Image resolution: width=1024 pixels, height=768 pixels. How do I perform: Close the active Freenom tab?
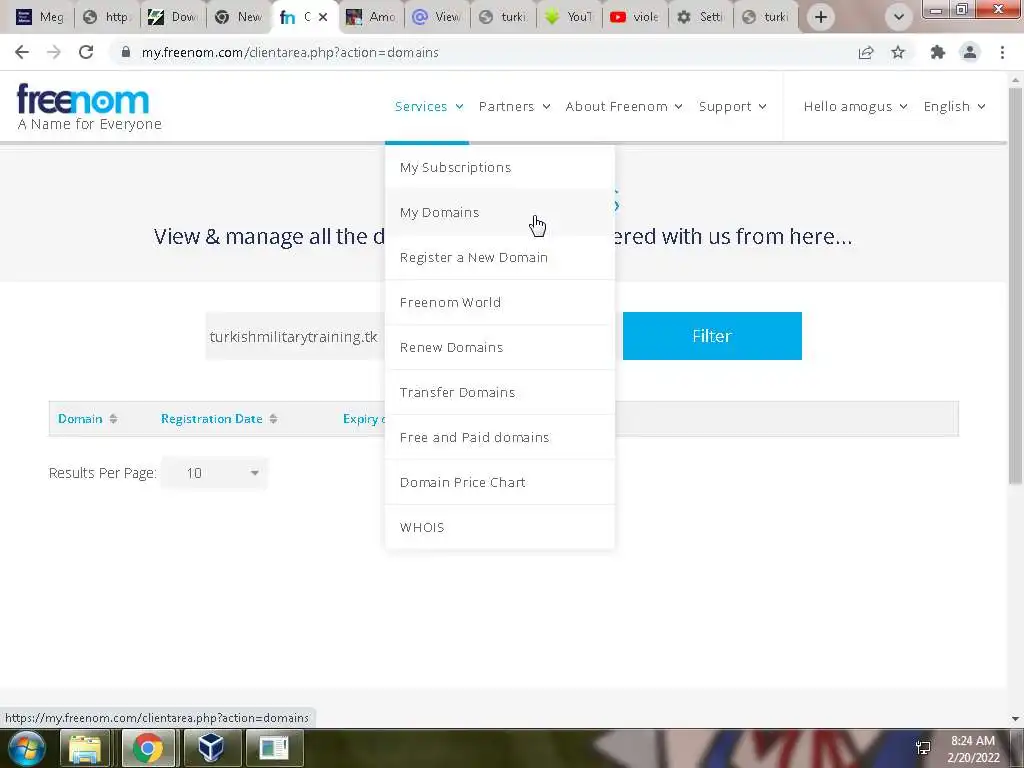pos(323,17)
